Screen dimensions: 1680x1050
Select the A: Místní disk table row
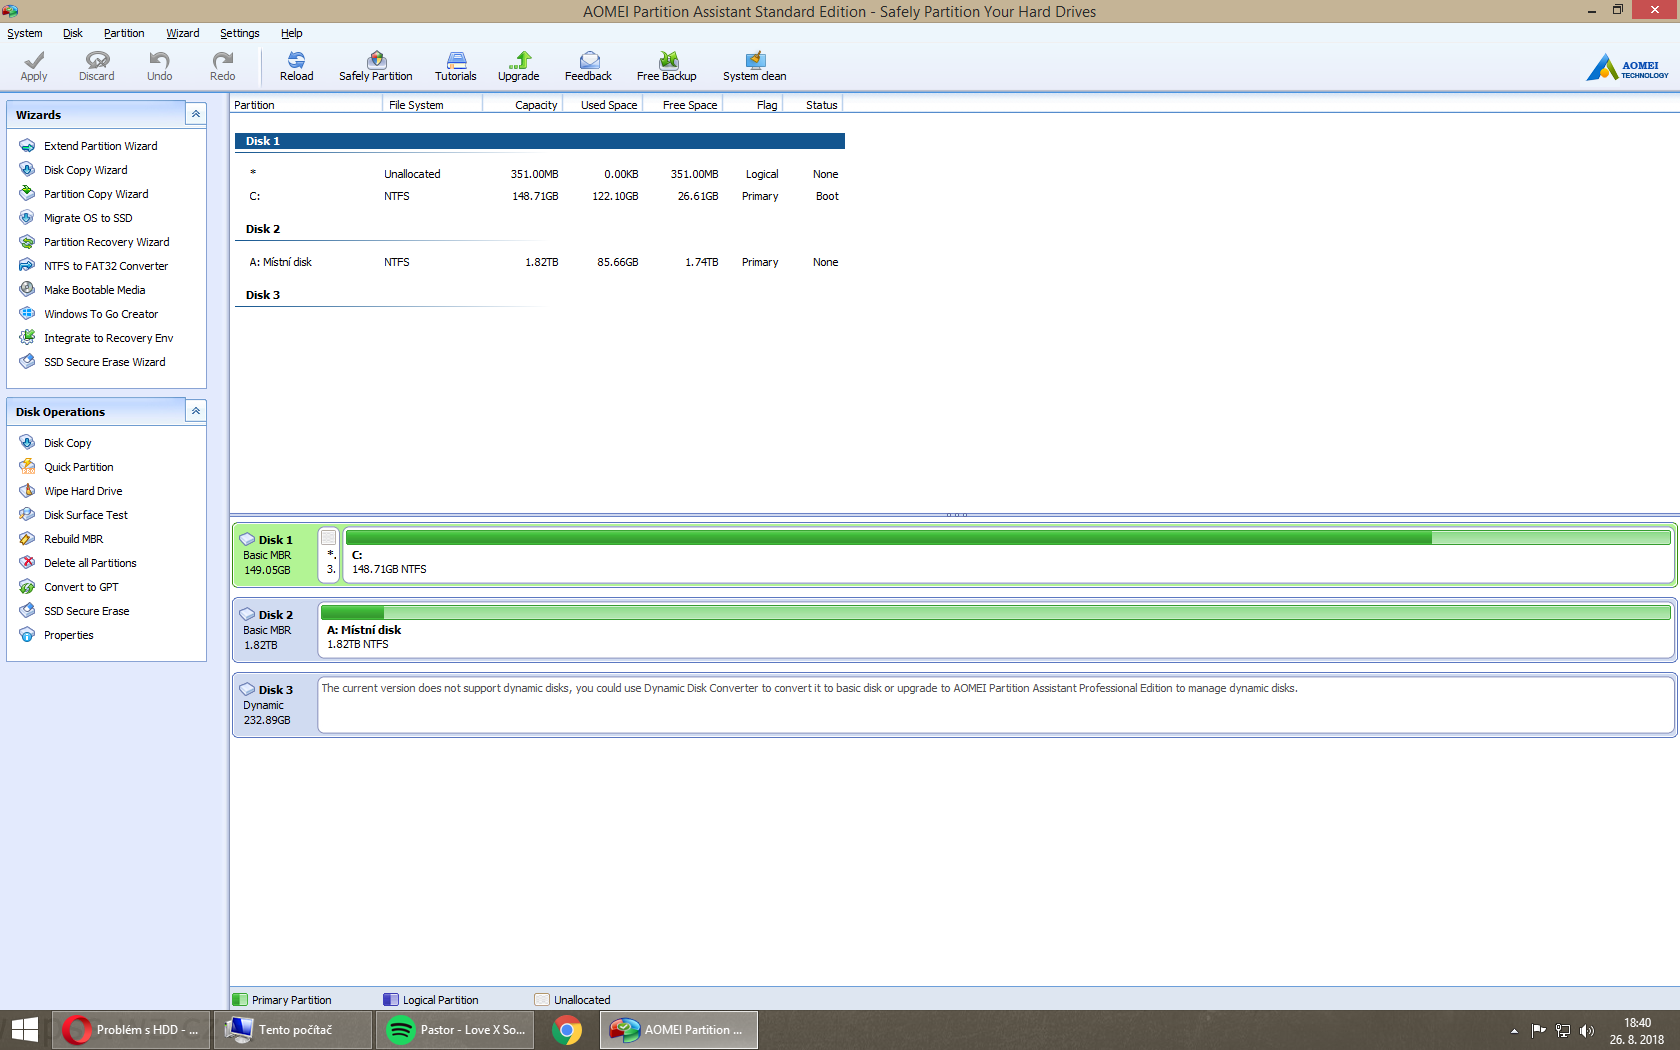tap(540, 262)
